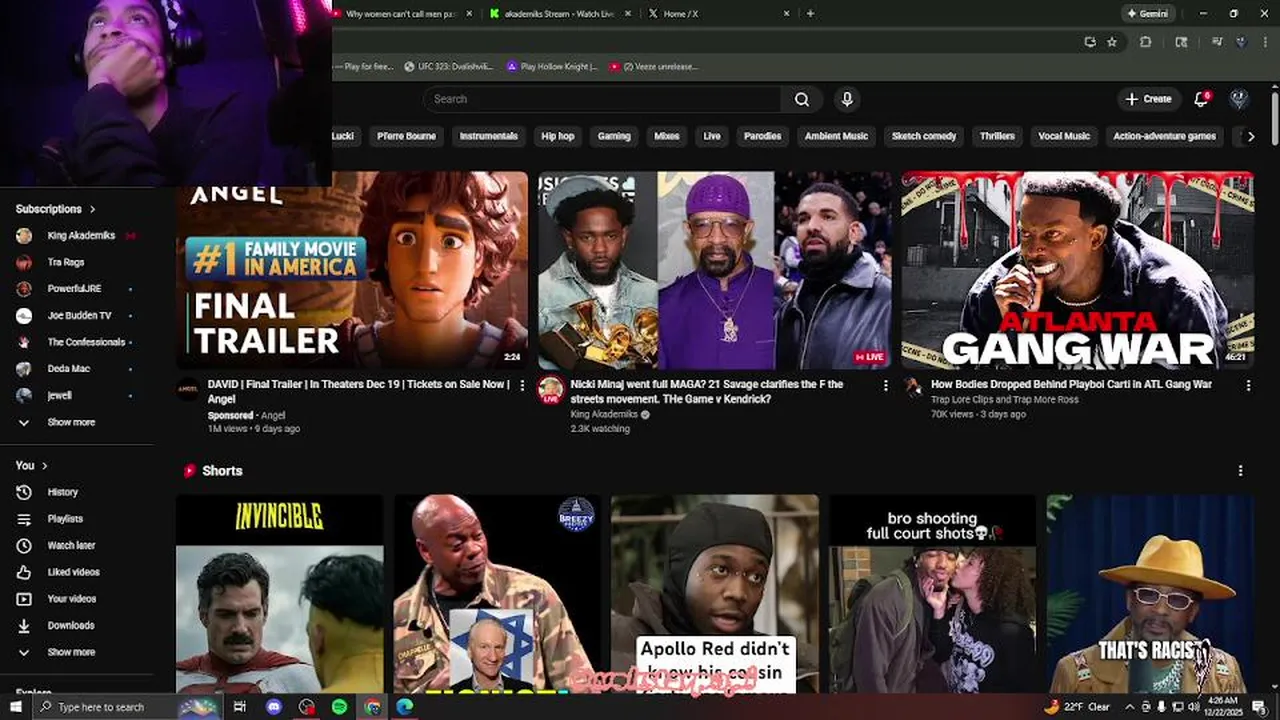Open the Invincible short
Viewport: 1280px width, 720px height.
[279, 594]
